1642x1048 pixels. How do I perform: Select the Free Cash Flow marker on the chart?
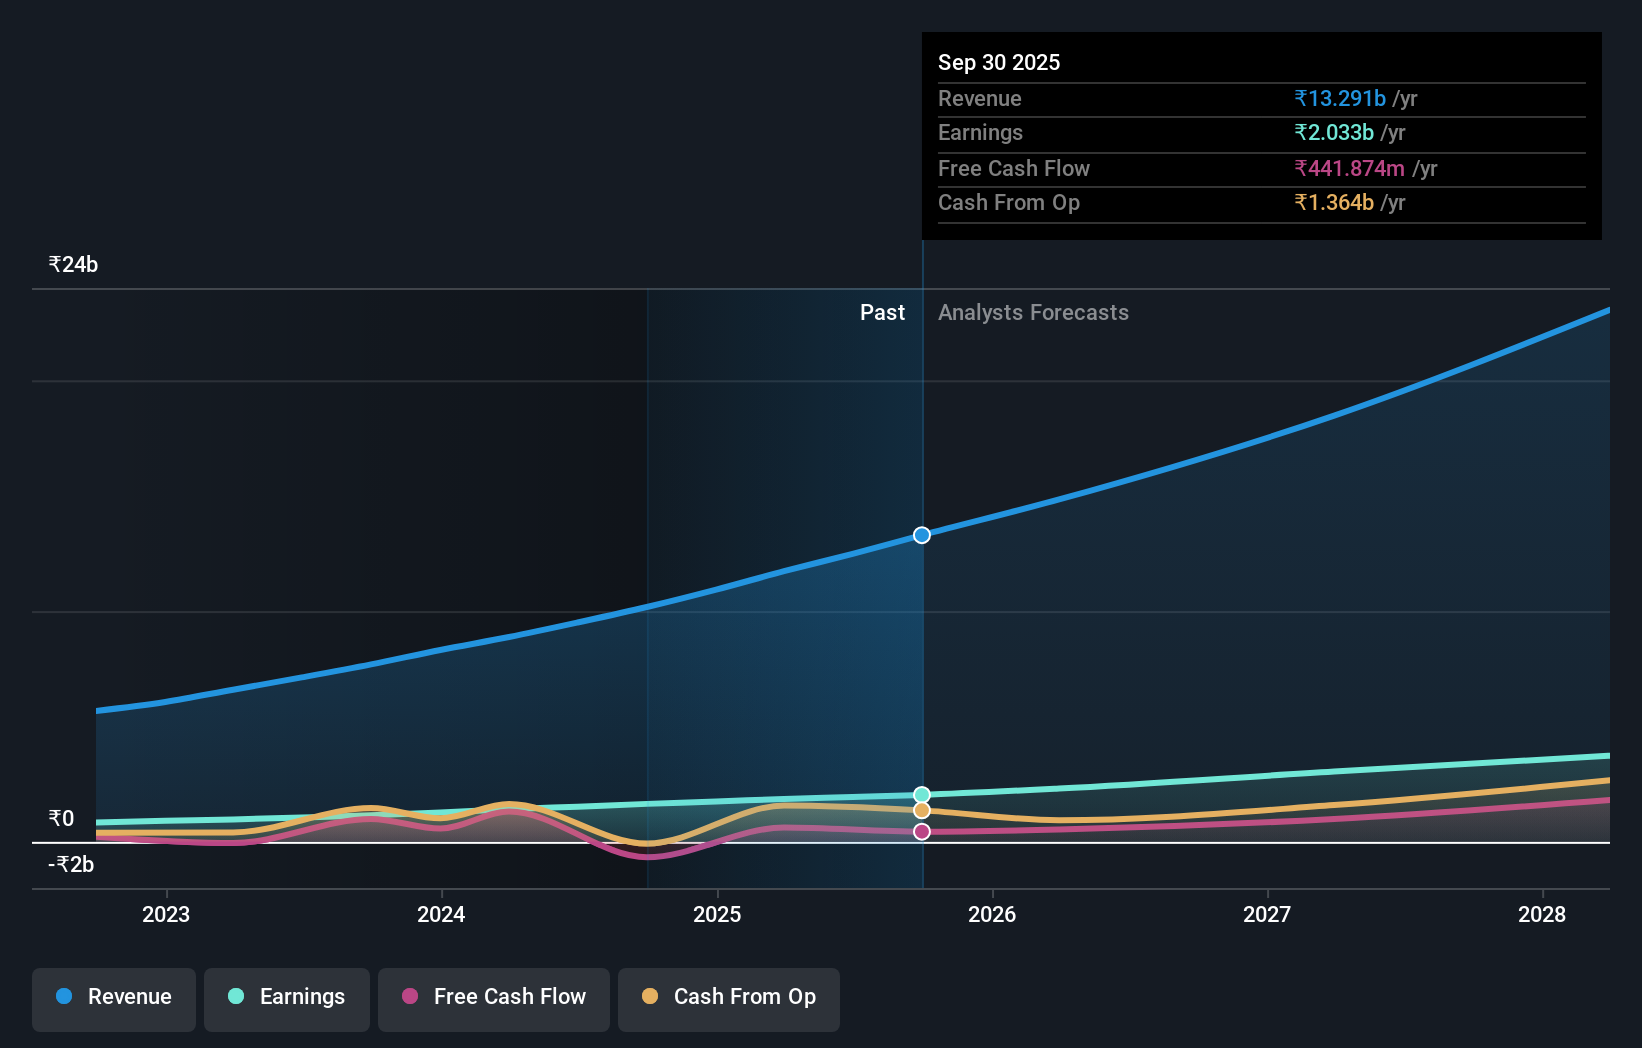pyautogui.click(x=921, y=831)
